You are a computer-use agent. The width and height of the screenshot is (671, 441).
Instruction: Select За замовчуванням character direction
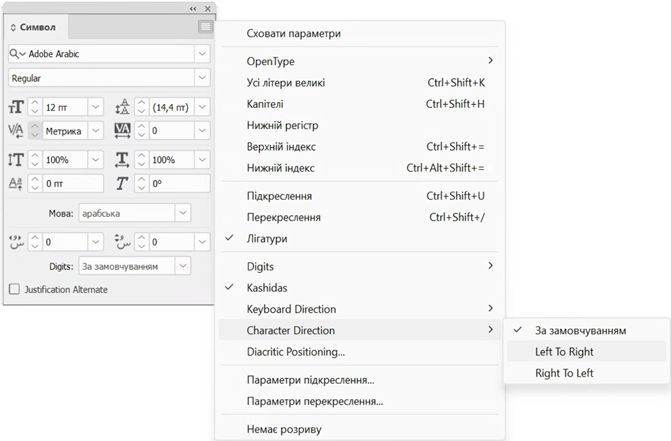coord(586,330)
